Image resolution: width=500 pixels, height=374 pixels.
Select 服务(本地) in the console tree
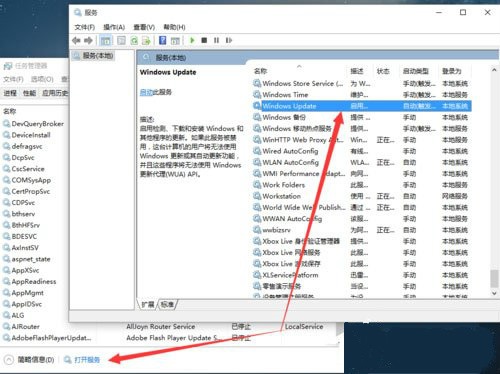click(98, 56)
